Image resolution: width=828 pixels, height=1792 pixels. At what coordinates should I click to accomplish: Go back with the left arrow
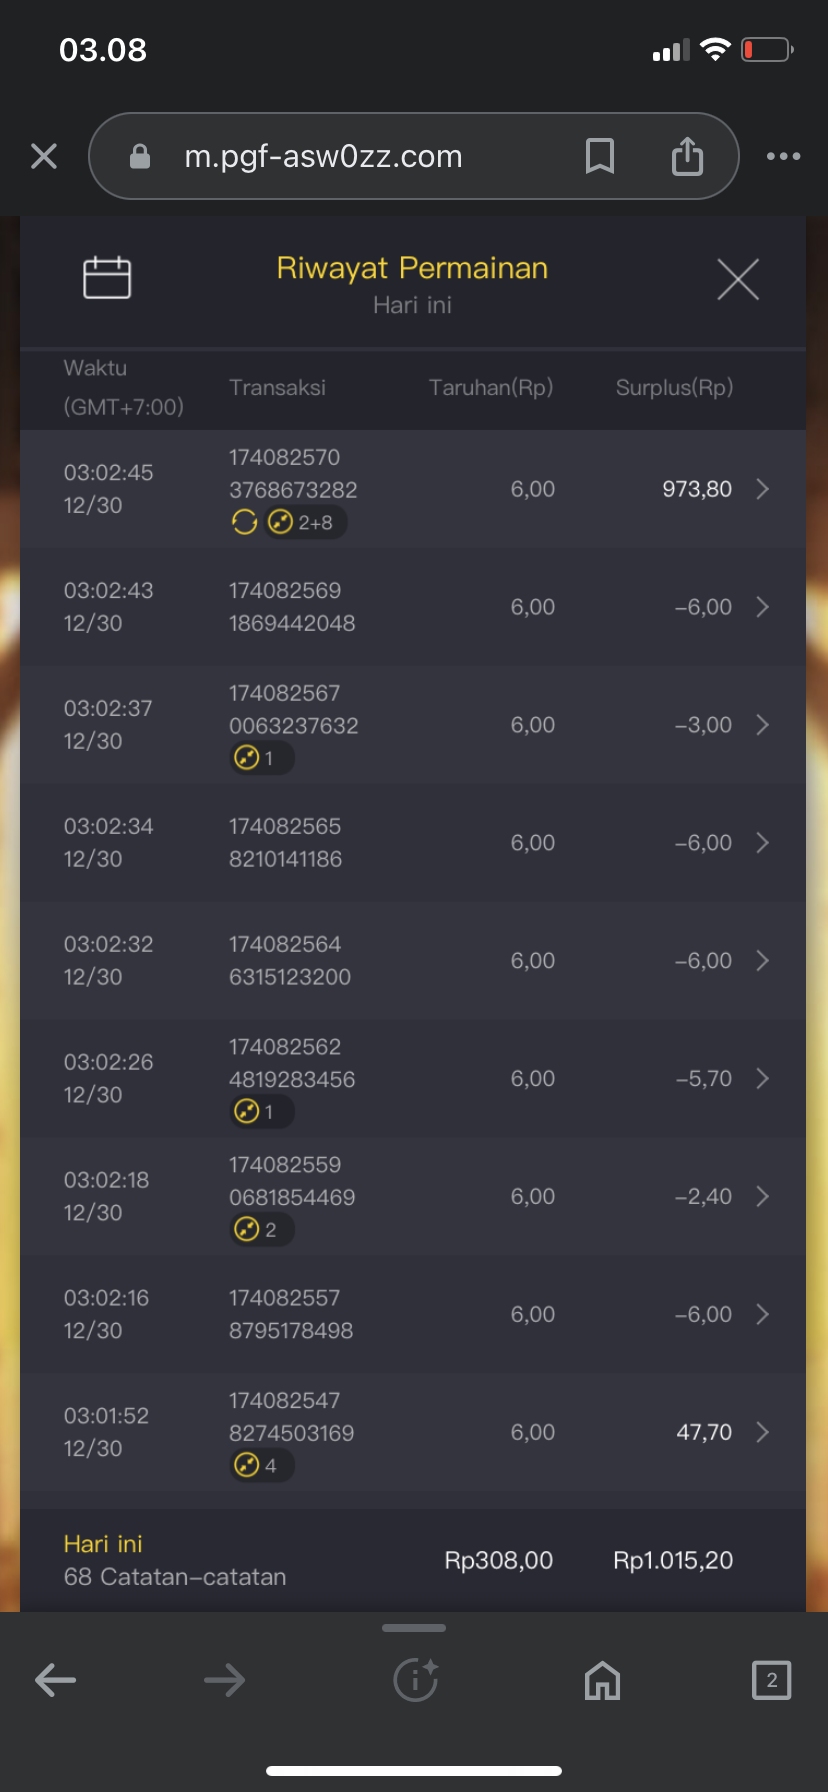(56, 1680)
